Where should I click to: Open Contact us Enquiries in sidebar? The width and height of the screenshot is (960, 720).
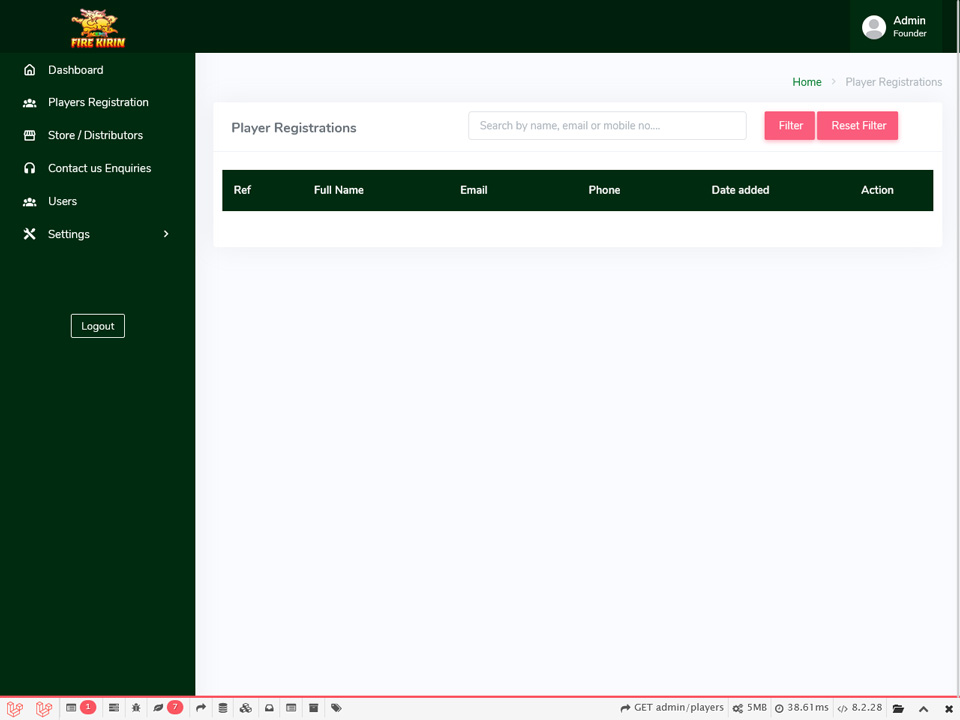tap(99, 168)
